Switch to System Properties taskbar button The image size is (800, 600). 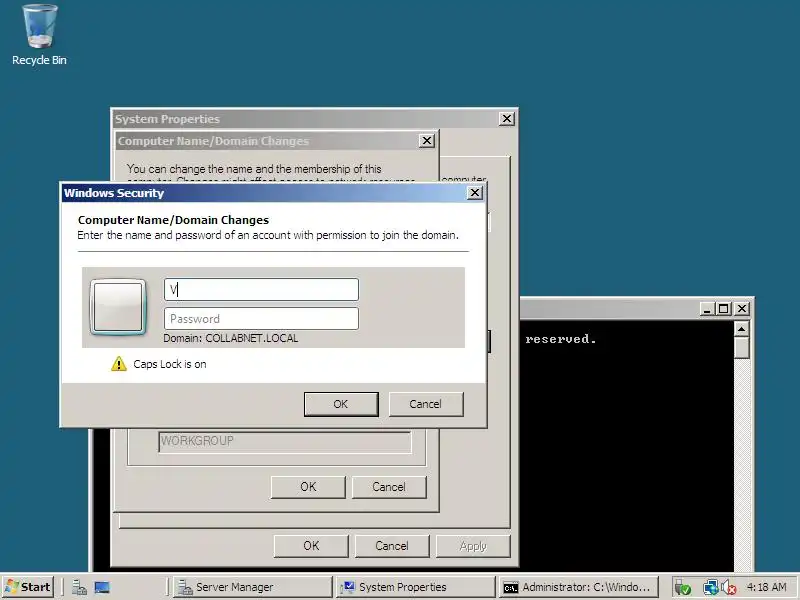click(415, 587)
